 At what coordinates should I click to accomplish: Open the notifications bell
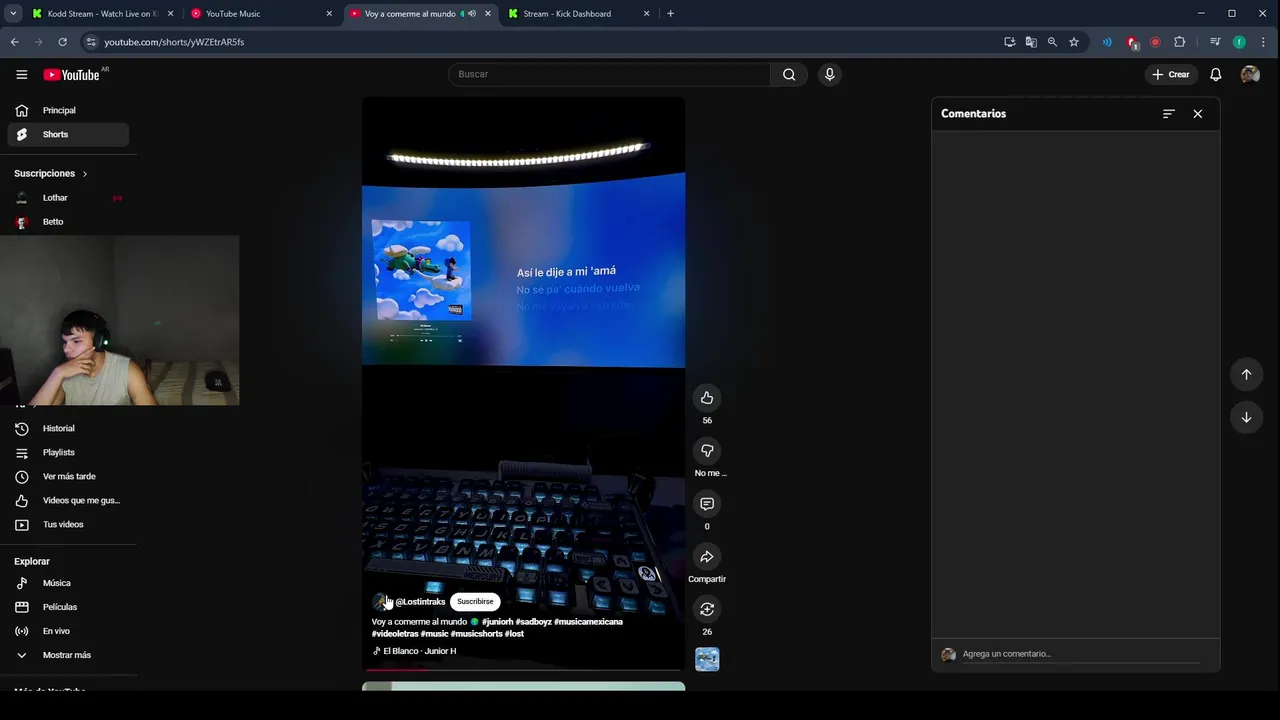(1216, 74)
